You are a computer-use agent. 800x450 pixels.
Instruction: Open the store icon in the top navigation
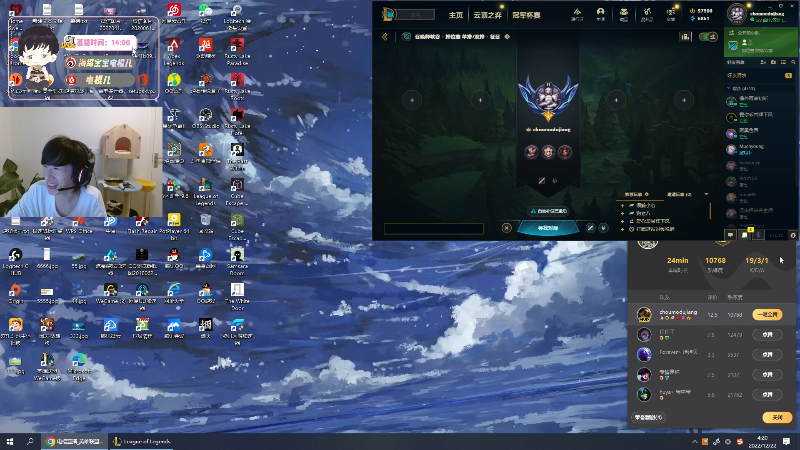click(x=670, y=14)
